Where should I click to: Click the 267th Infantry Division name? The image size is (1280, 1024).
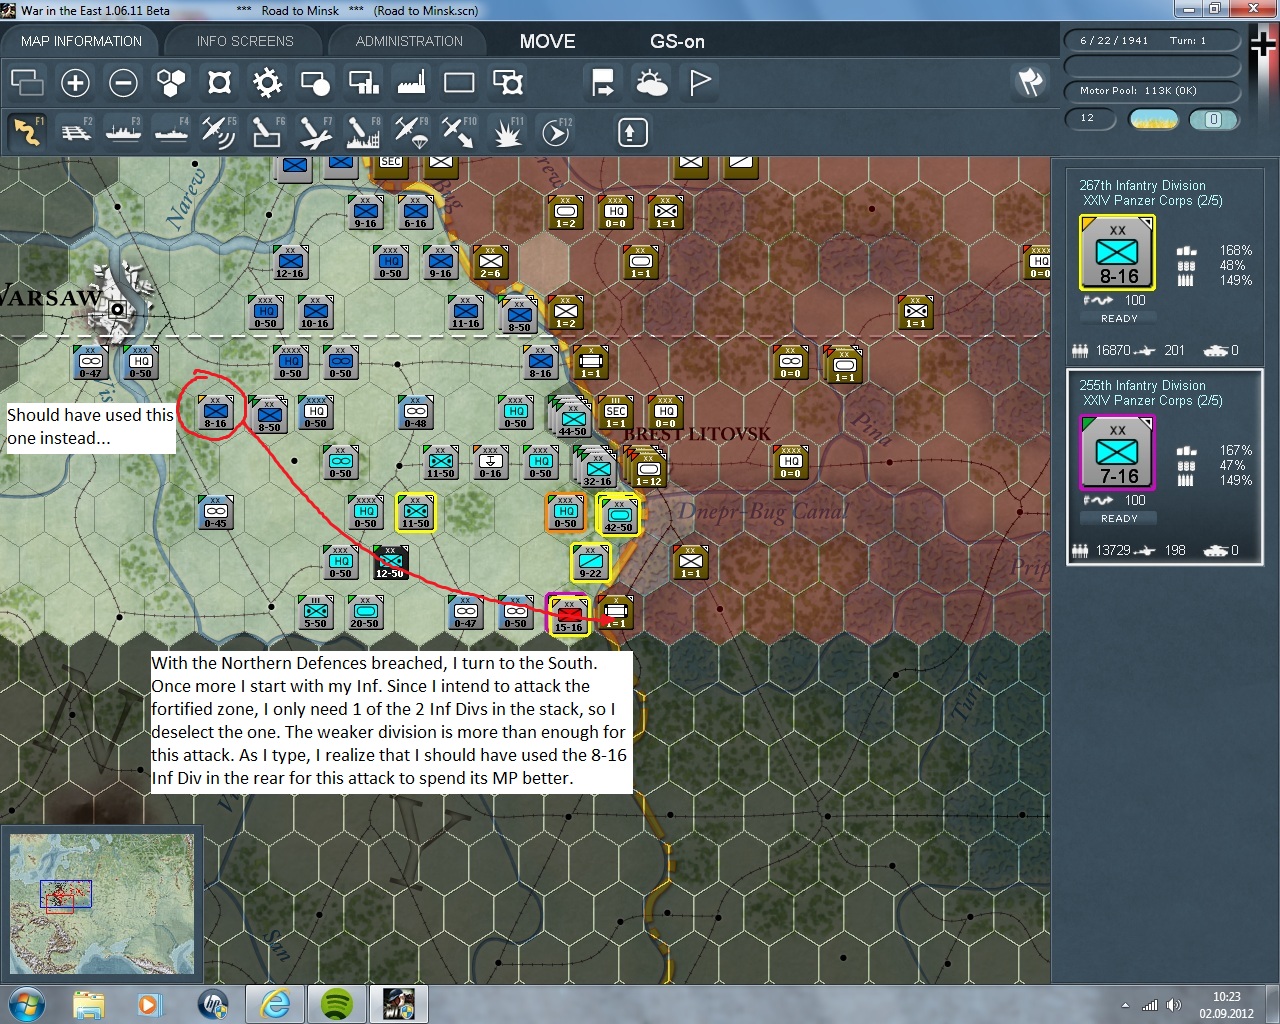[1142, 186]
